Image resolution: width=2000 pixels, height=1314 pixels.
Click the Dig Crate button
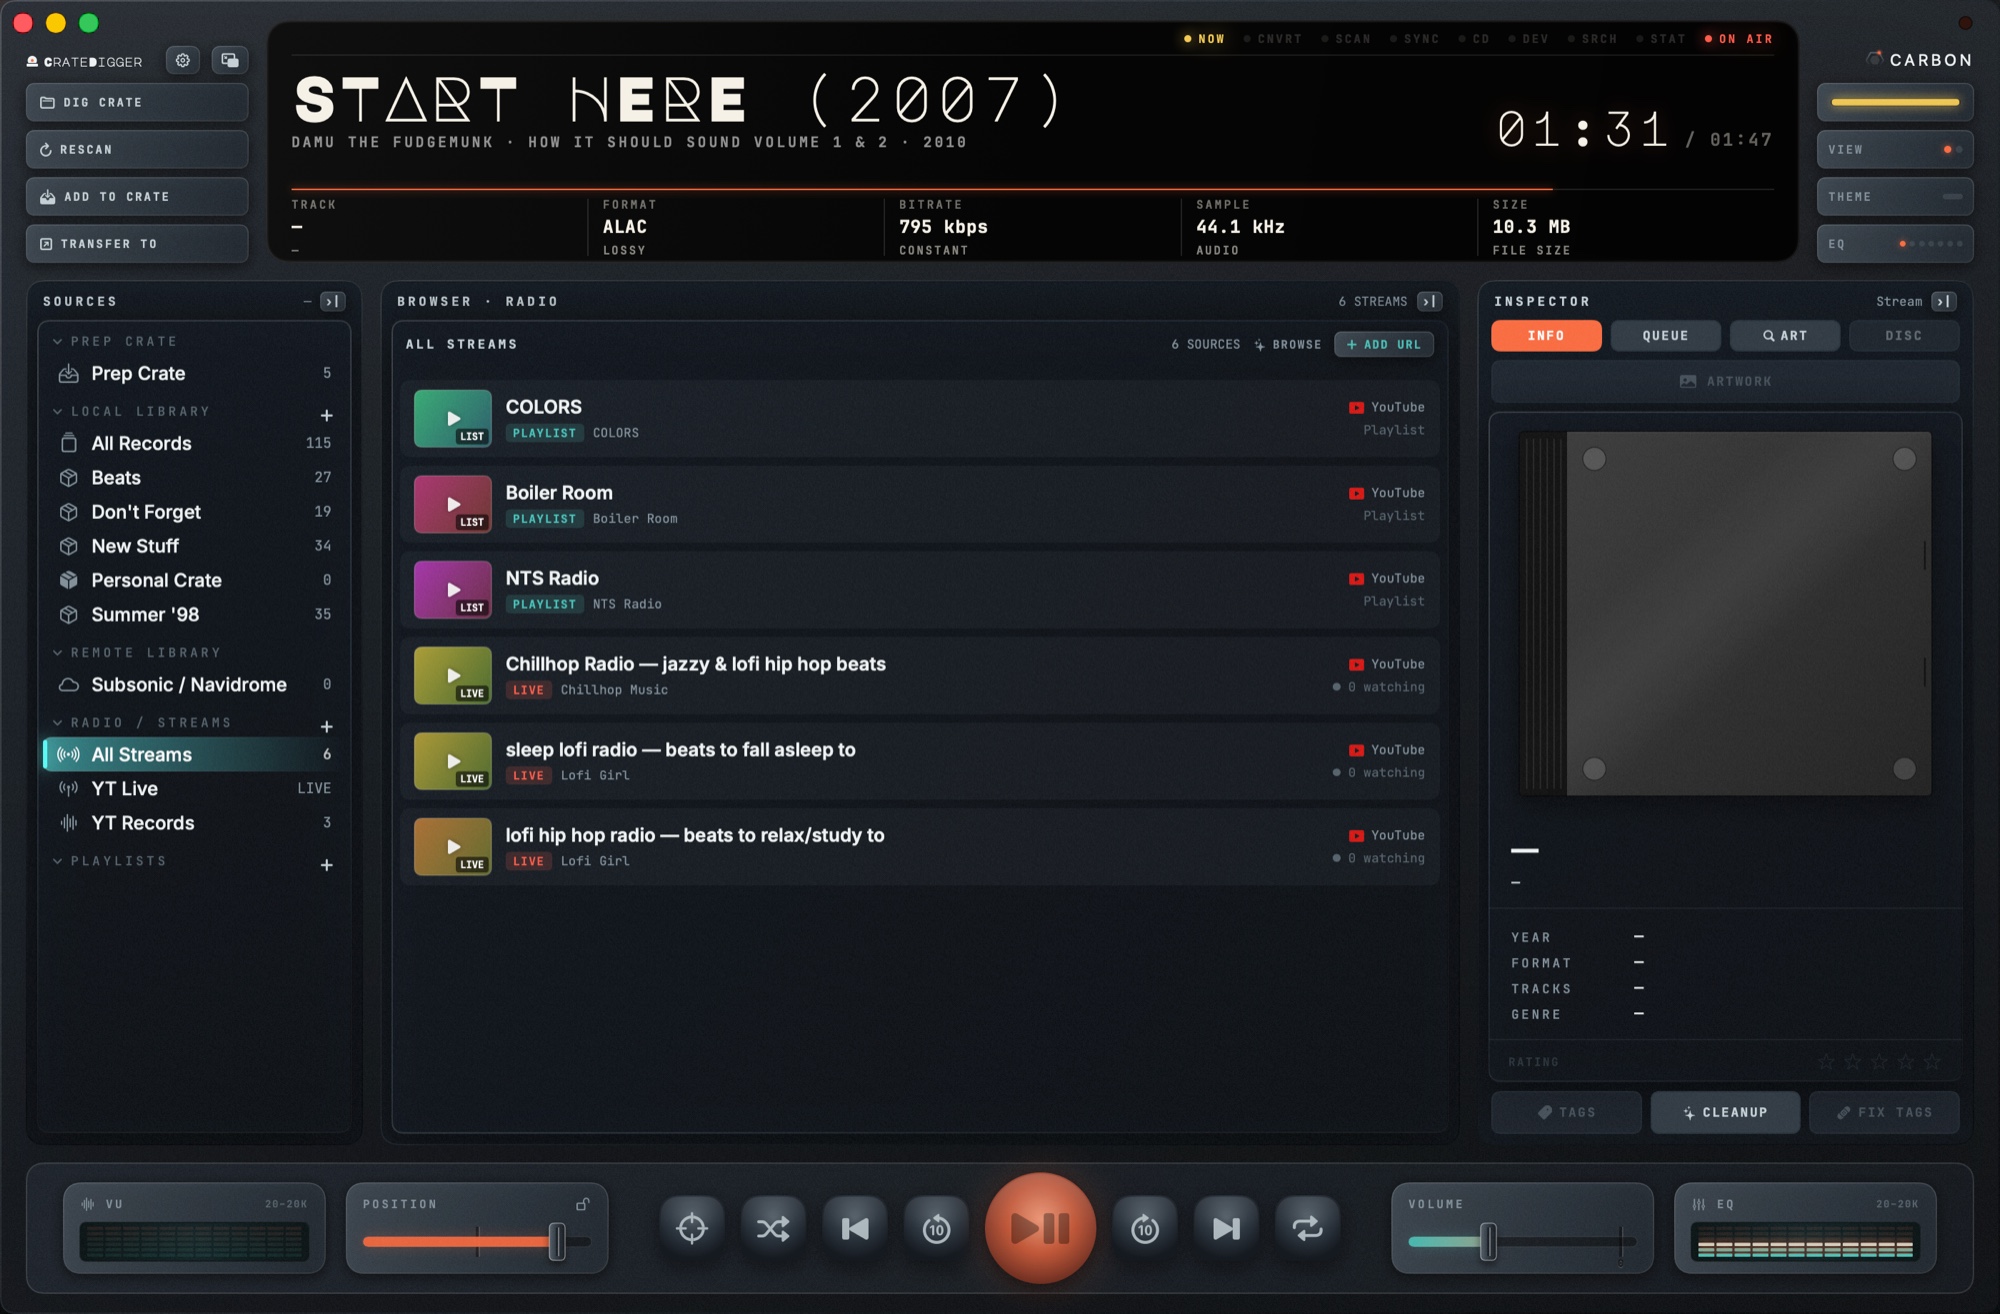coord(137,103)
